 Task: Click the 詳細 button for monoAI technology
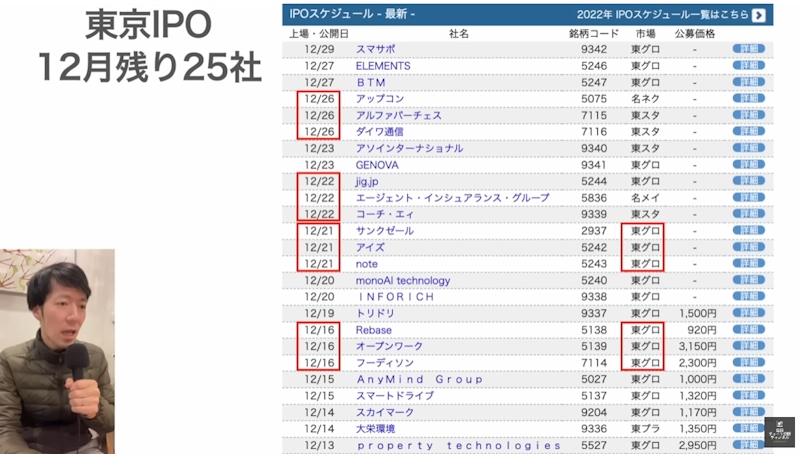pos(748,280)
